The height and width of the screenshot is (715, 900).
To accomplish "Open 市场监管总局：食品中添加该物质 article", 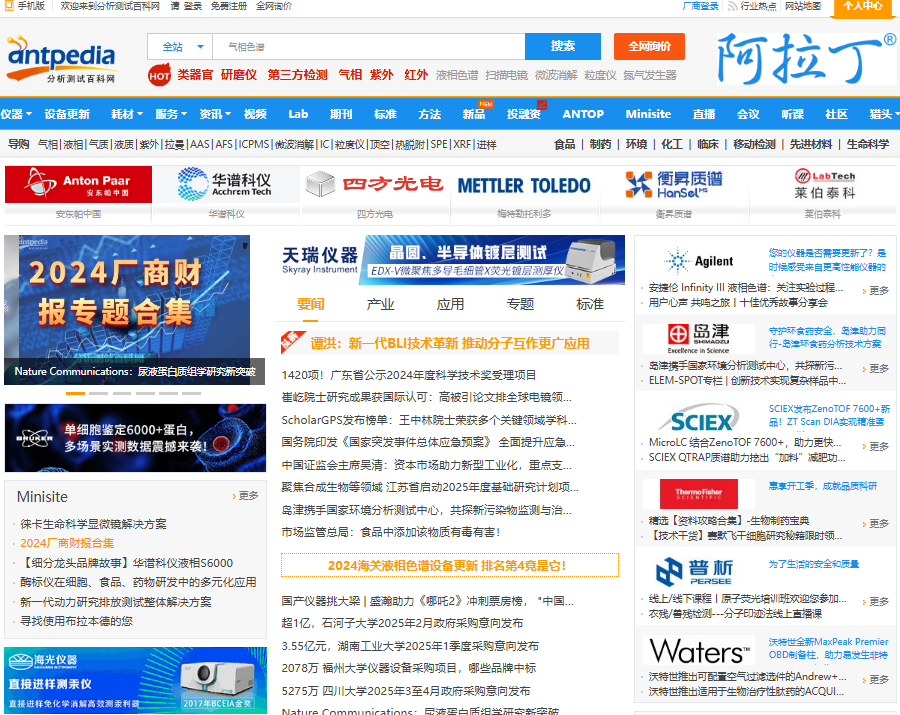I will coord(390,533).
